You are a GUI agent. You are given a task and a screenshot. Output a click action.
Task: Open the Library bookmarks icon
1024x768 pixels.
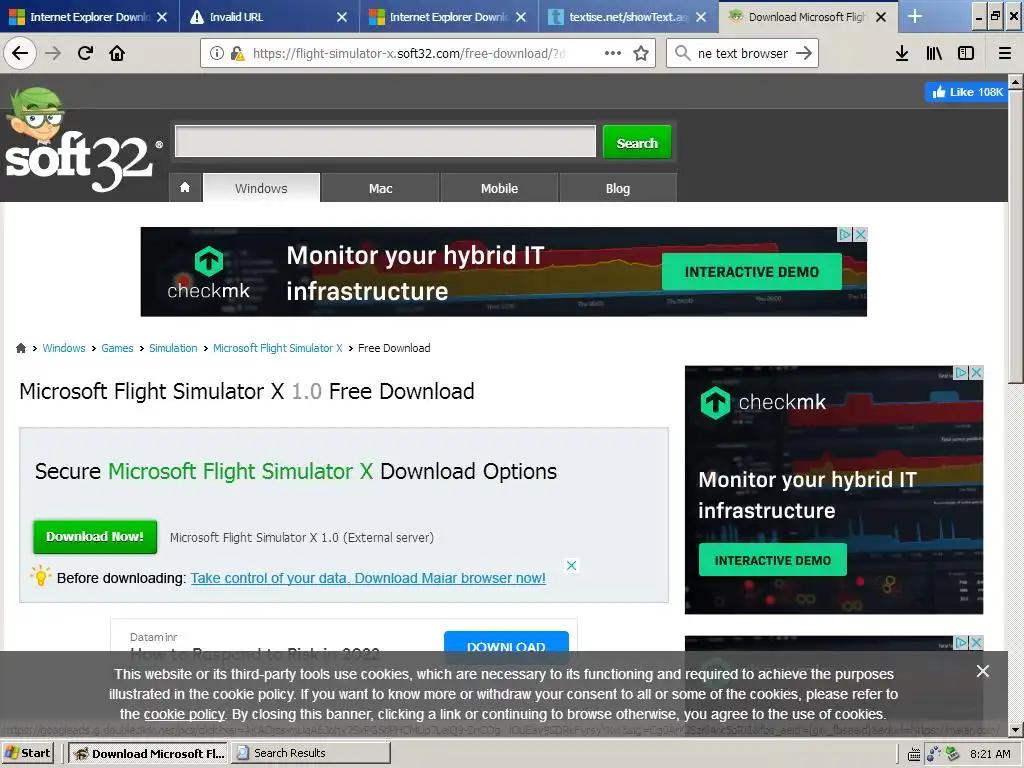click(934, 54)
